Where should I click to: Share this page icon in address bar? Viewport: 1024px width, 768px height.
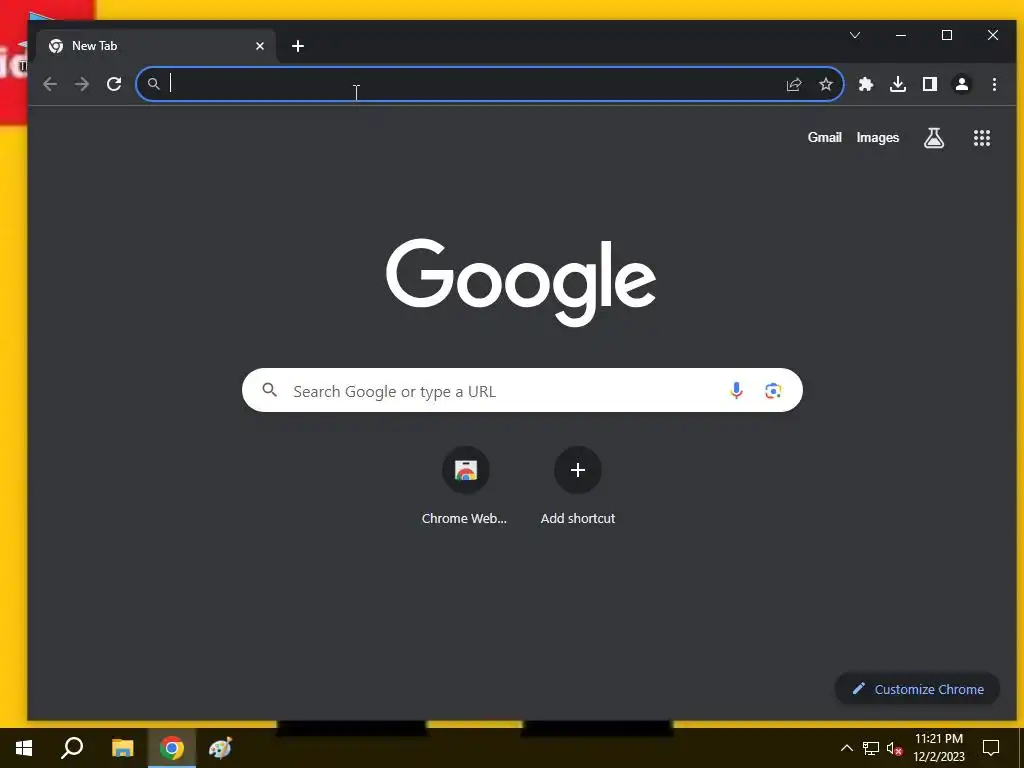(x=793, y=84)
